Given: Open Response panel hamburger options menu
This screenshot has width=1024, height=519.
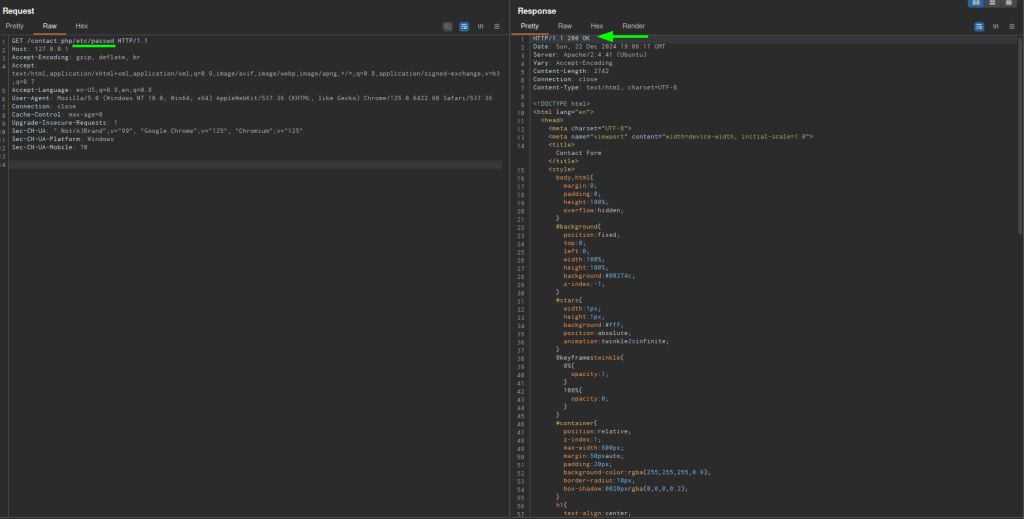Looking at the screenshot, I should pyautogui.click(x=1010, y=26).
